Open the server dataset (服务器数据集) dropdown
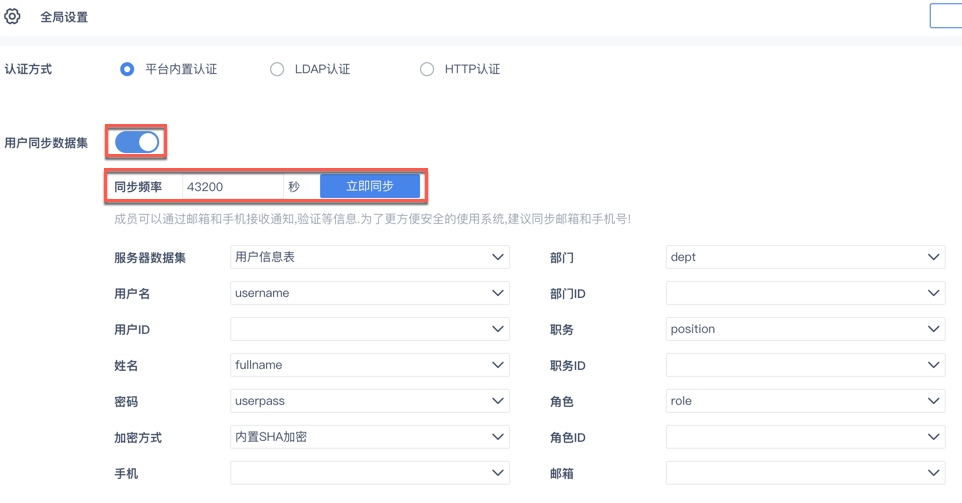 click(x=369, y=257)
